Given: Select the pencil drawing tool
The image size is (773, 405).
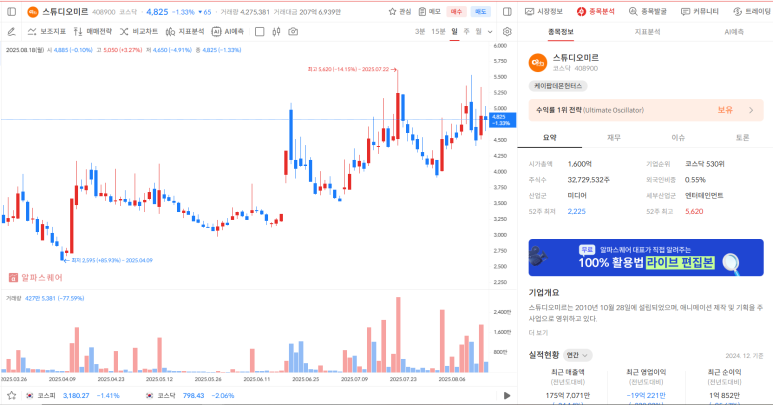Looking at the screenshot, I should click(12, 32).
